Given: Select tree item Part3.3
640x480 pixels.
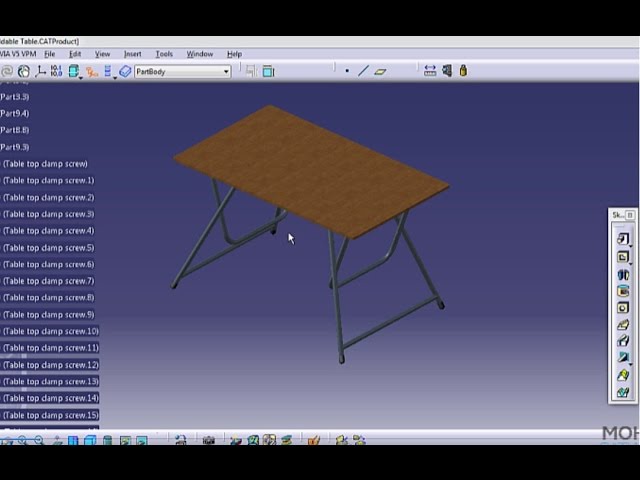Looking at the screenshot, I should [x=14, y=97].
